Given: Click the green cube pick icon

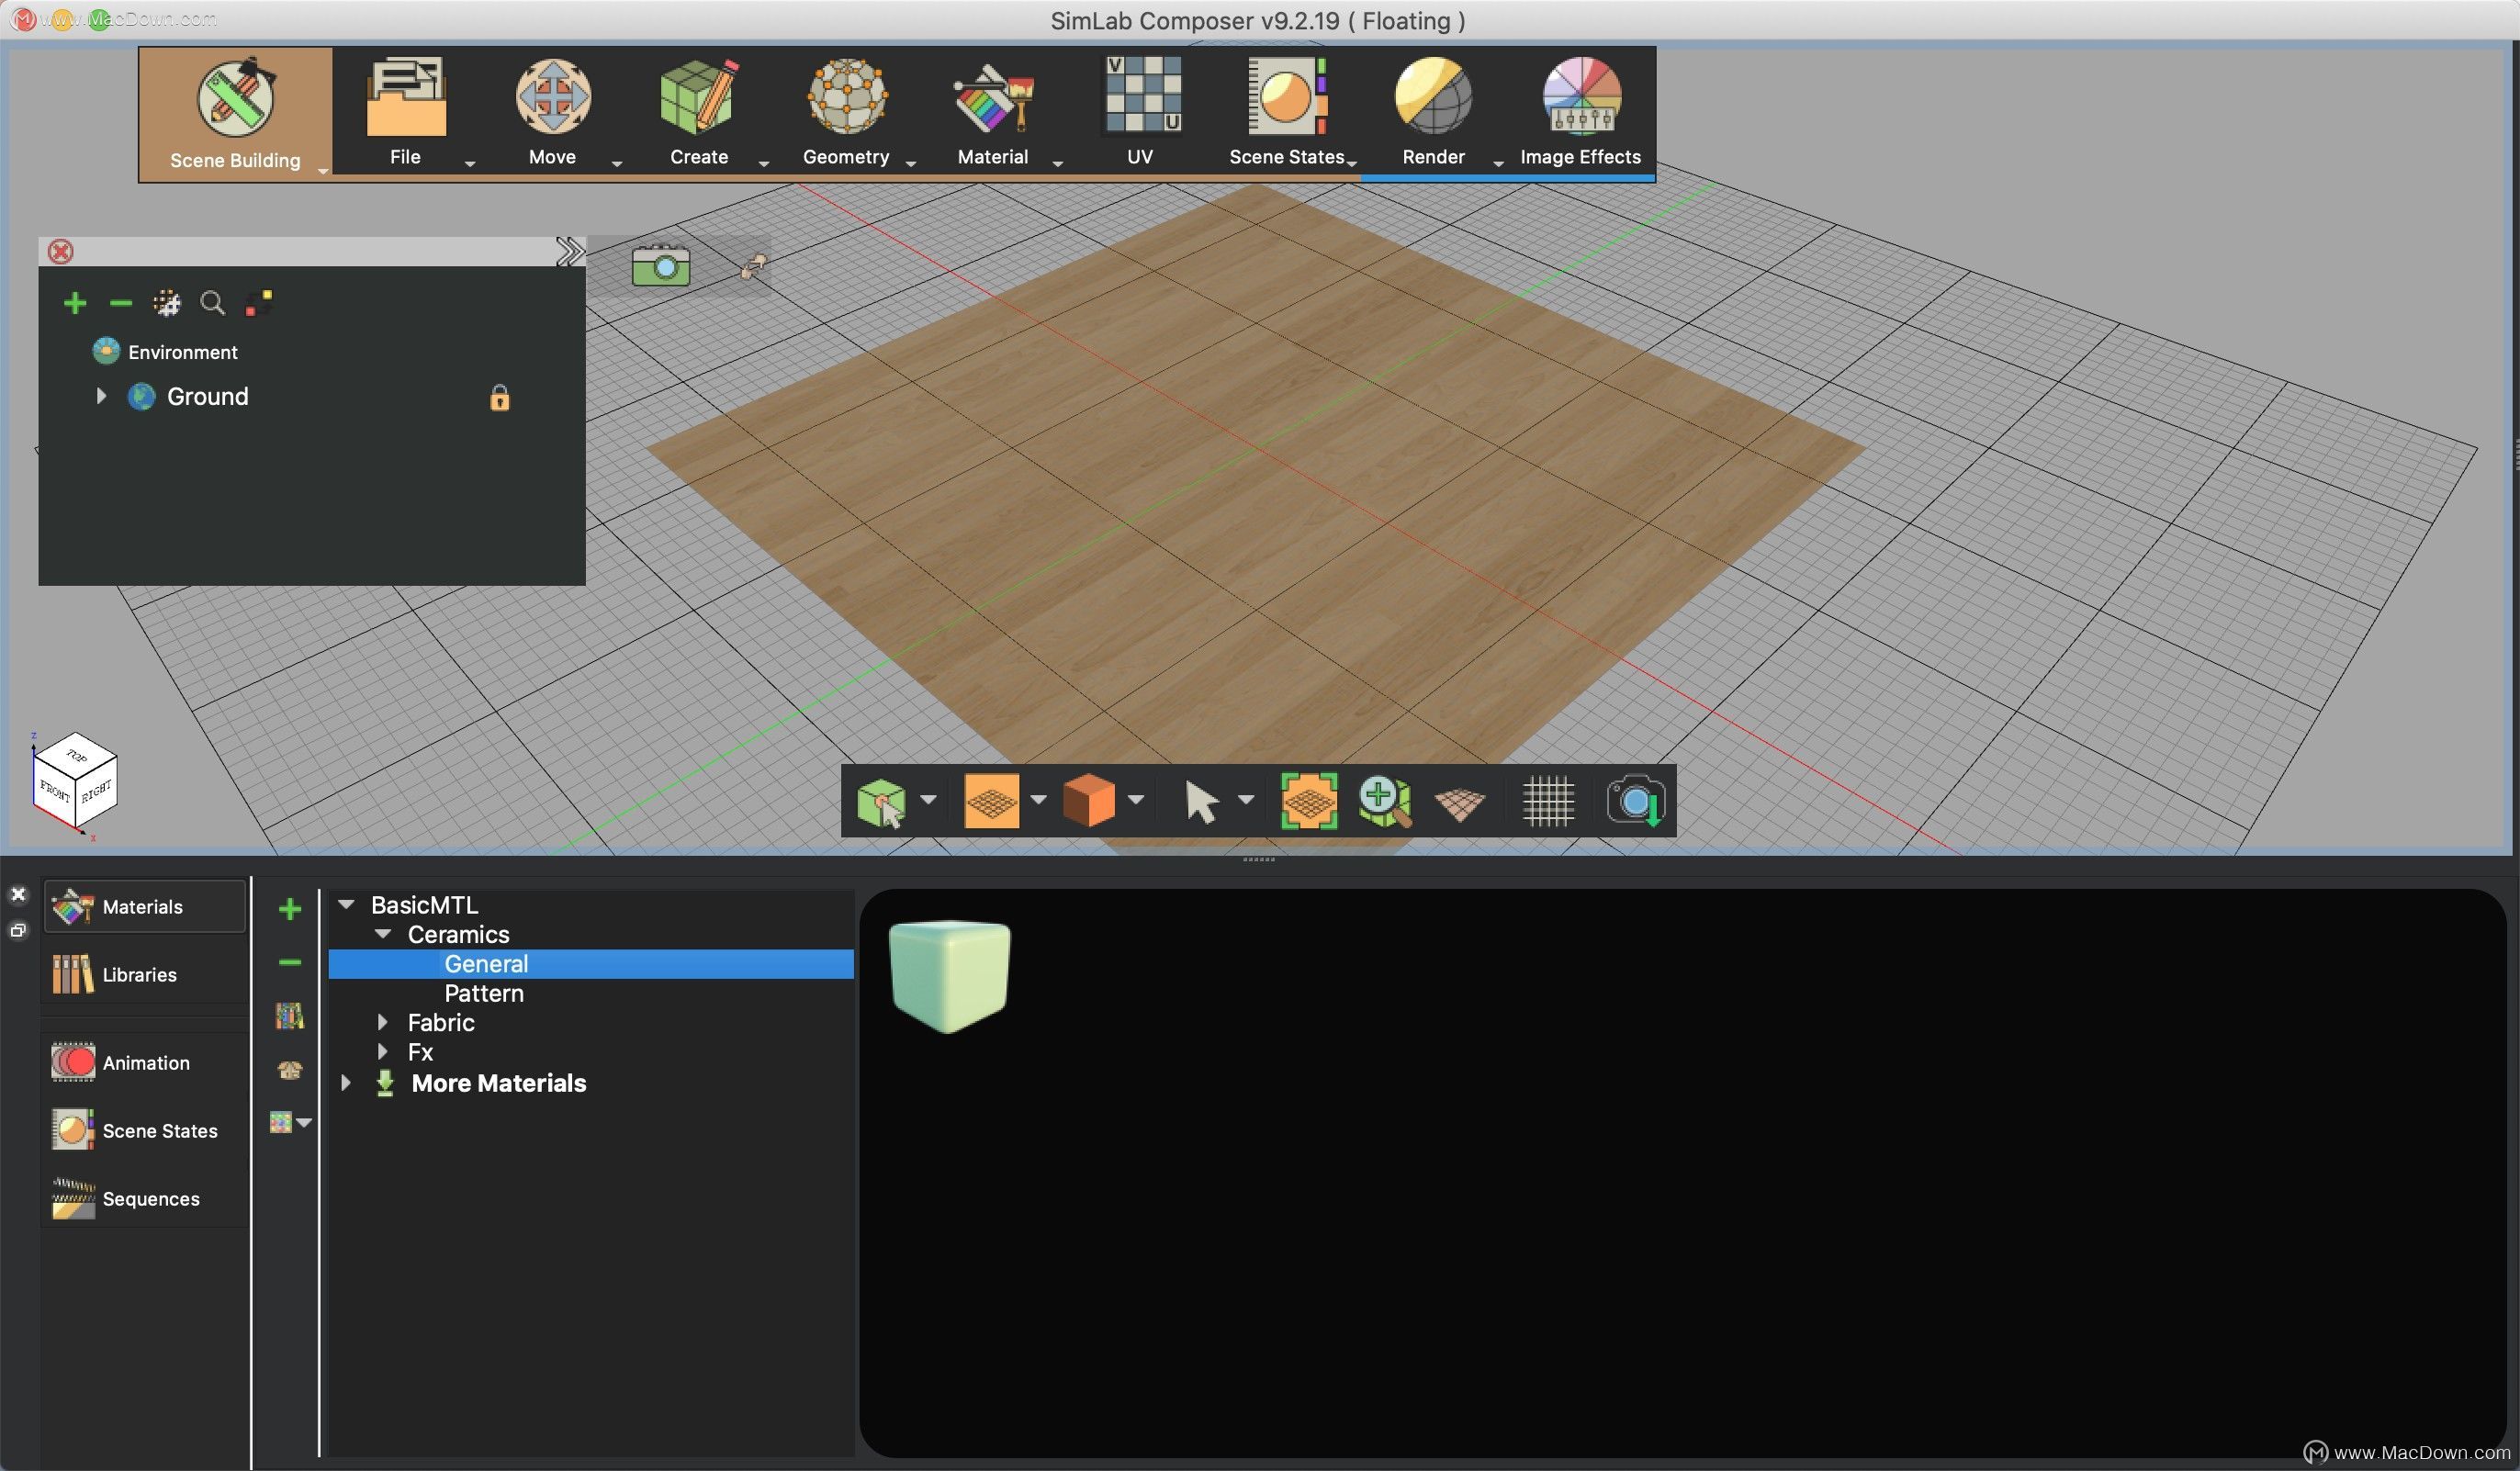Looking at the screenshot, I should tap(882, 802).
